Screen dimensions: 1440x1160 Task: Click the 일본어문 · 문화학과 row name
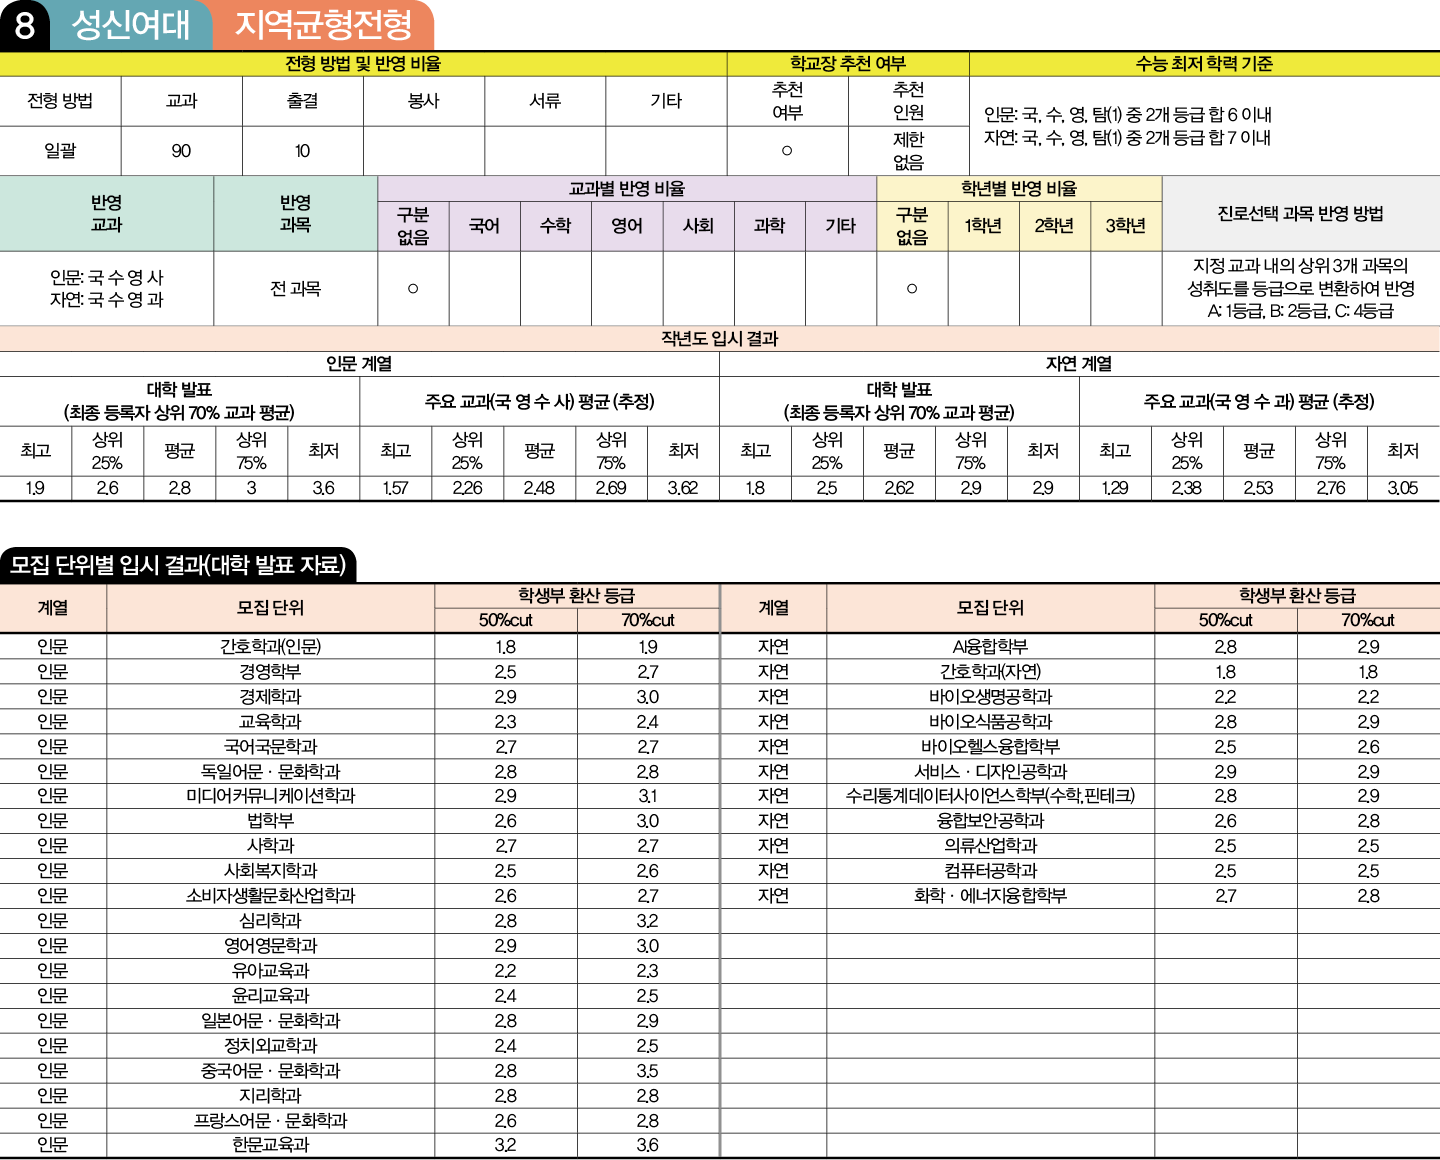270,1021
